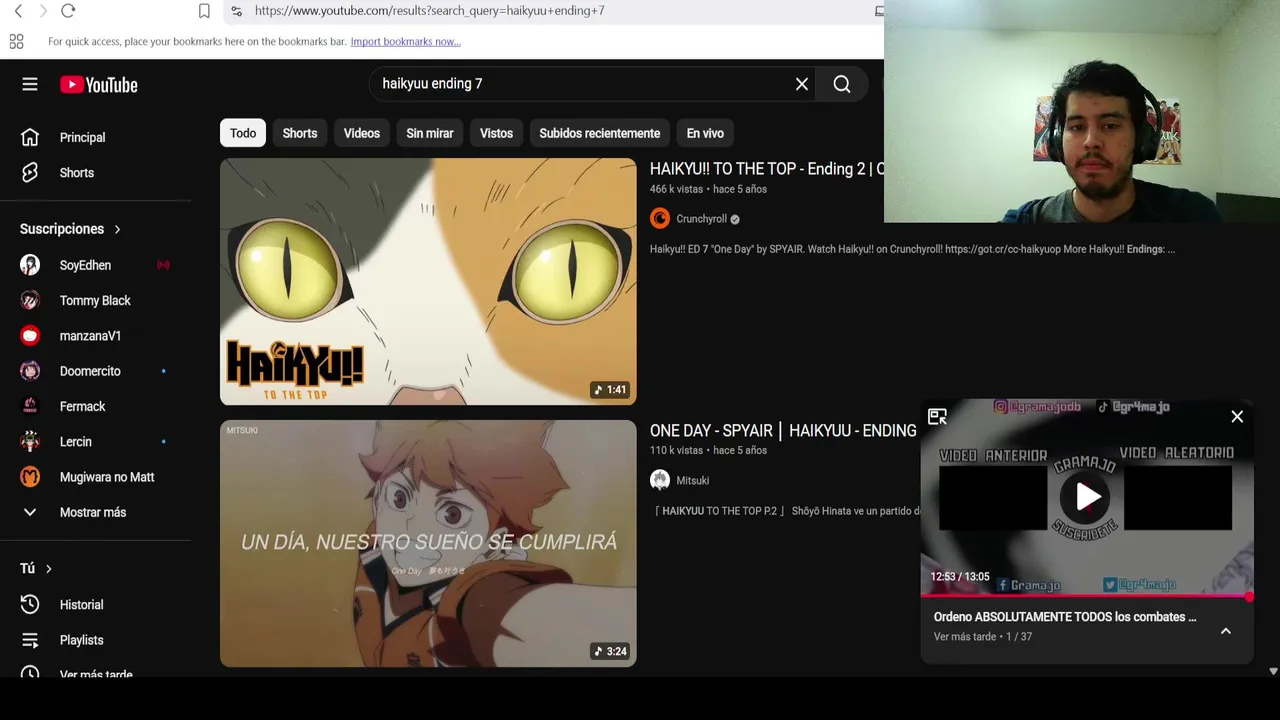This screenshot has height=720, width=1280.
Task: Select the Sin mirar filter chip
Action: [x=430, y=133]
